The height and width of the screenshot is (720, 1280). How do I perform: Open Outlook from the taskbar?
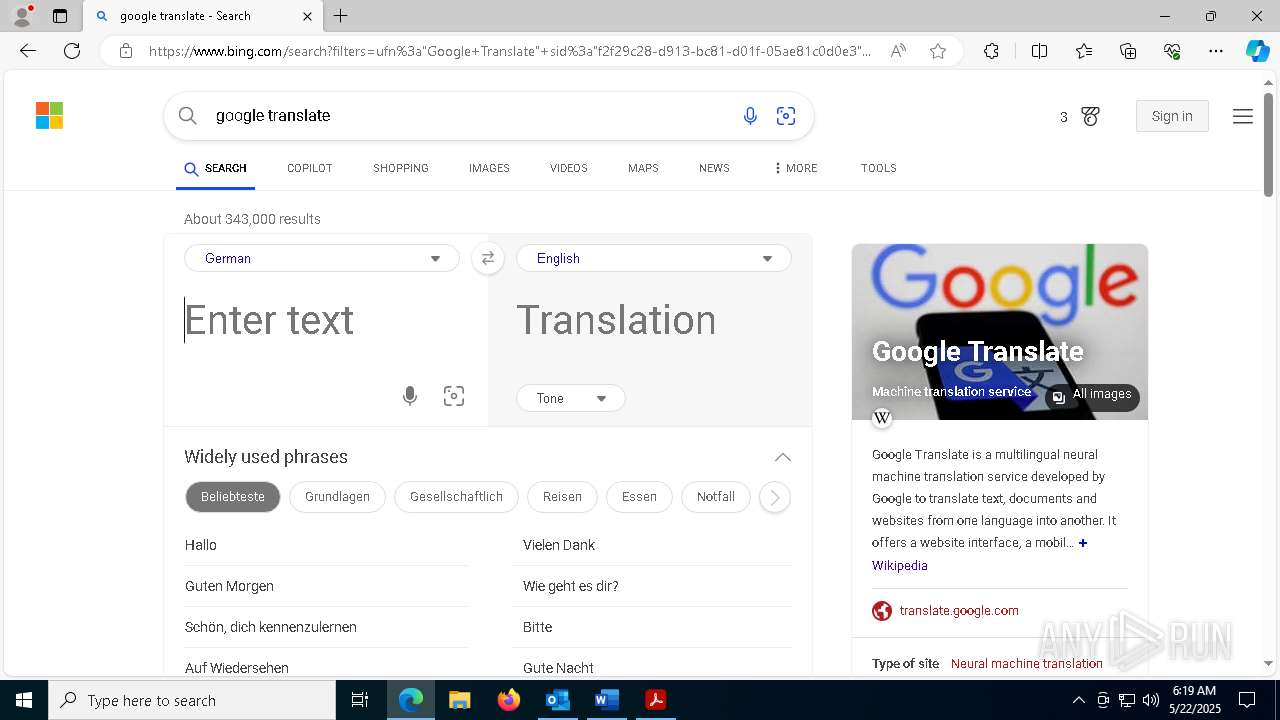click(557, 700)
